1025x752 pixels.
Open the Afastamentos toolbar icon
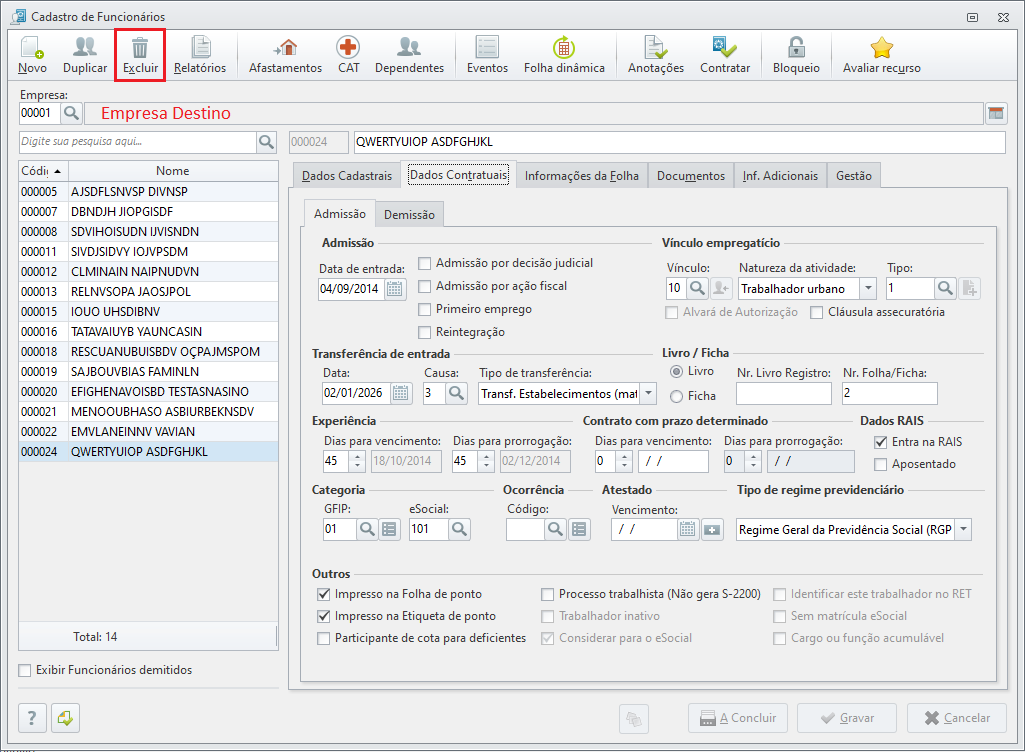[x=285, y=48]
